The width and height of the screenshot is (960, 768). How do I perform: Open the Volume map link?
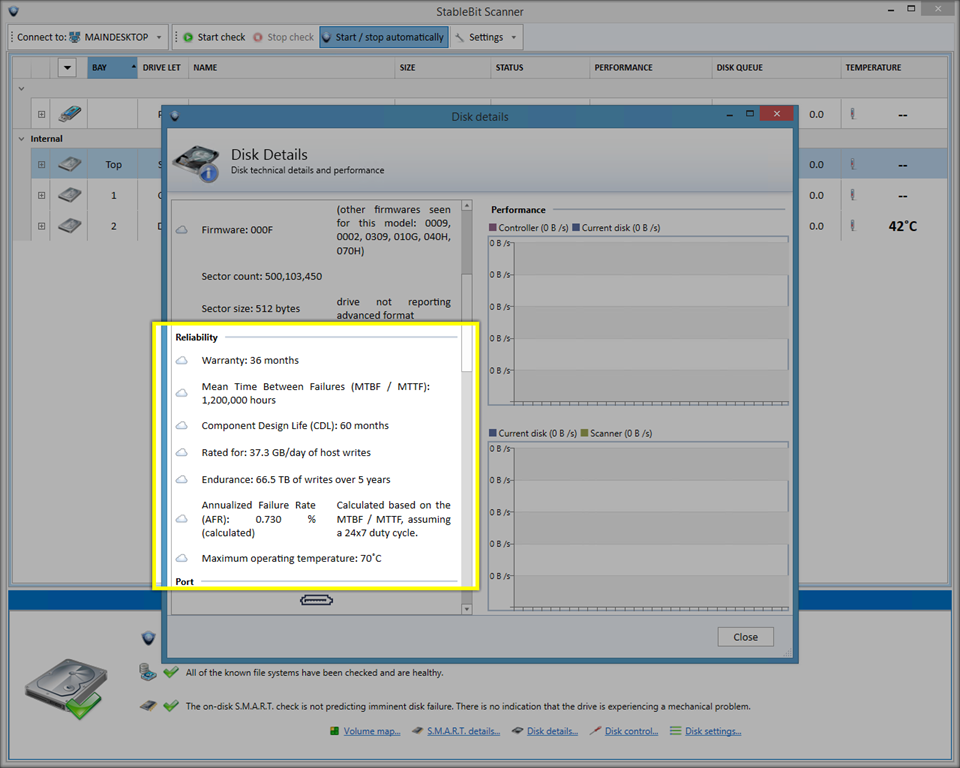tap(372, 731)
